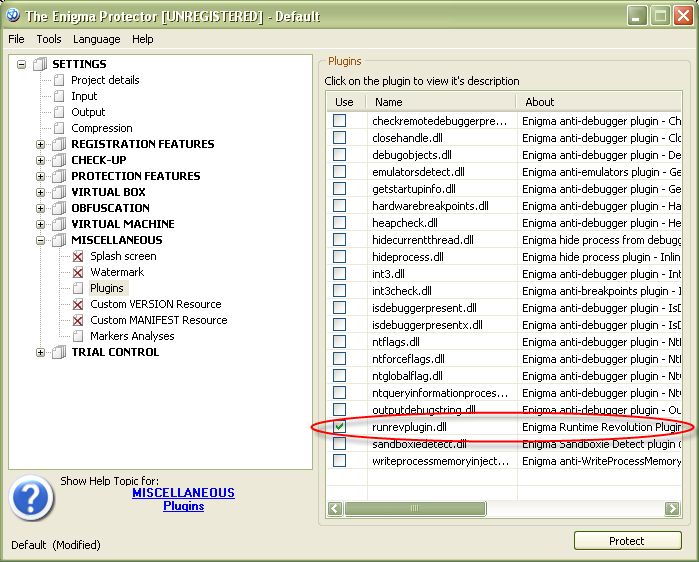The image size is (699, 562).
Task: Select the getstartupinfo.dll plugin name
Action: [414, 189]
